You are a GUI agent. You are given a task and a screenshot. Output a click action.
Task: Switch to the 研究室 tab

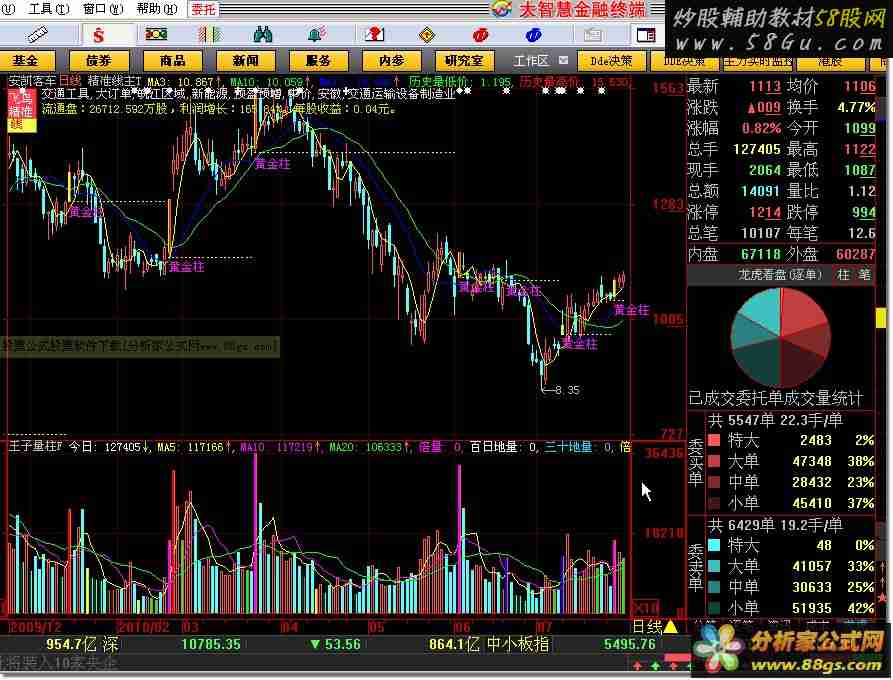464,60
